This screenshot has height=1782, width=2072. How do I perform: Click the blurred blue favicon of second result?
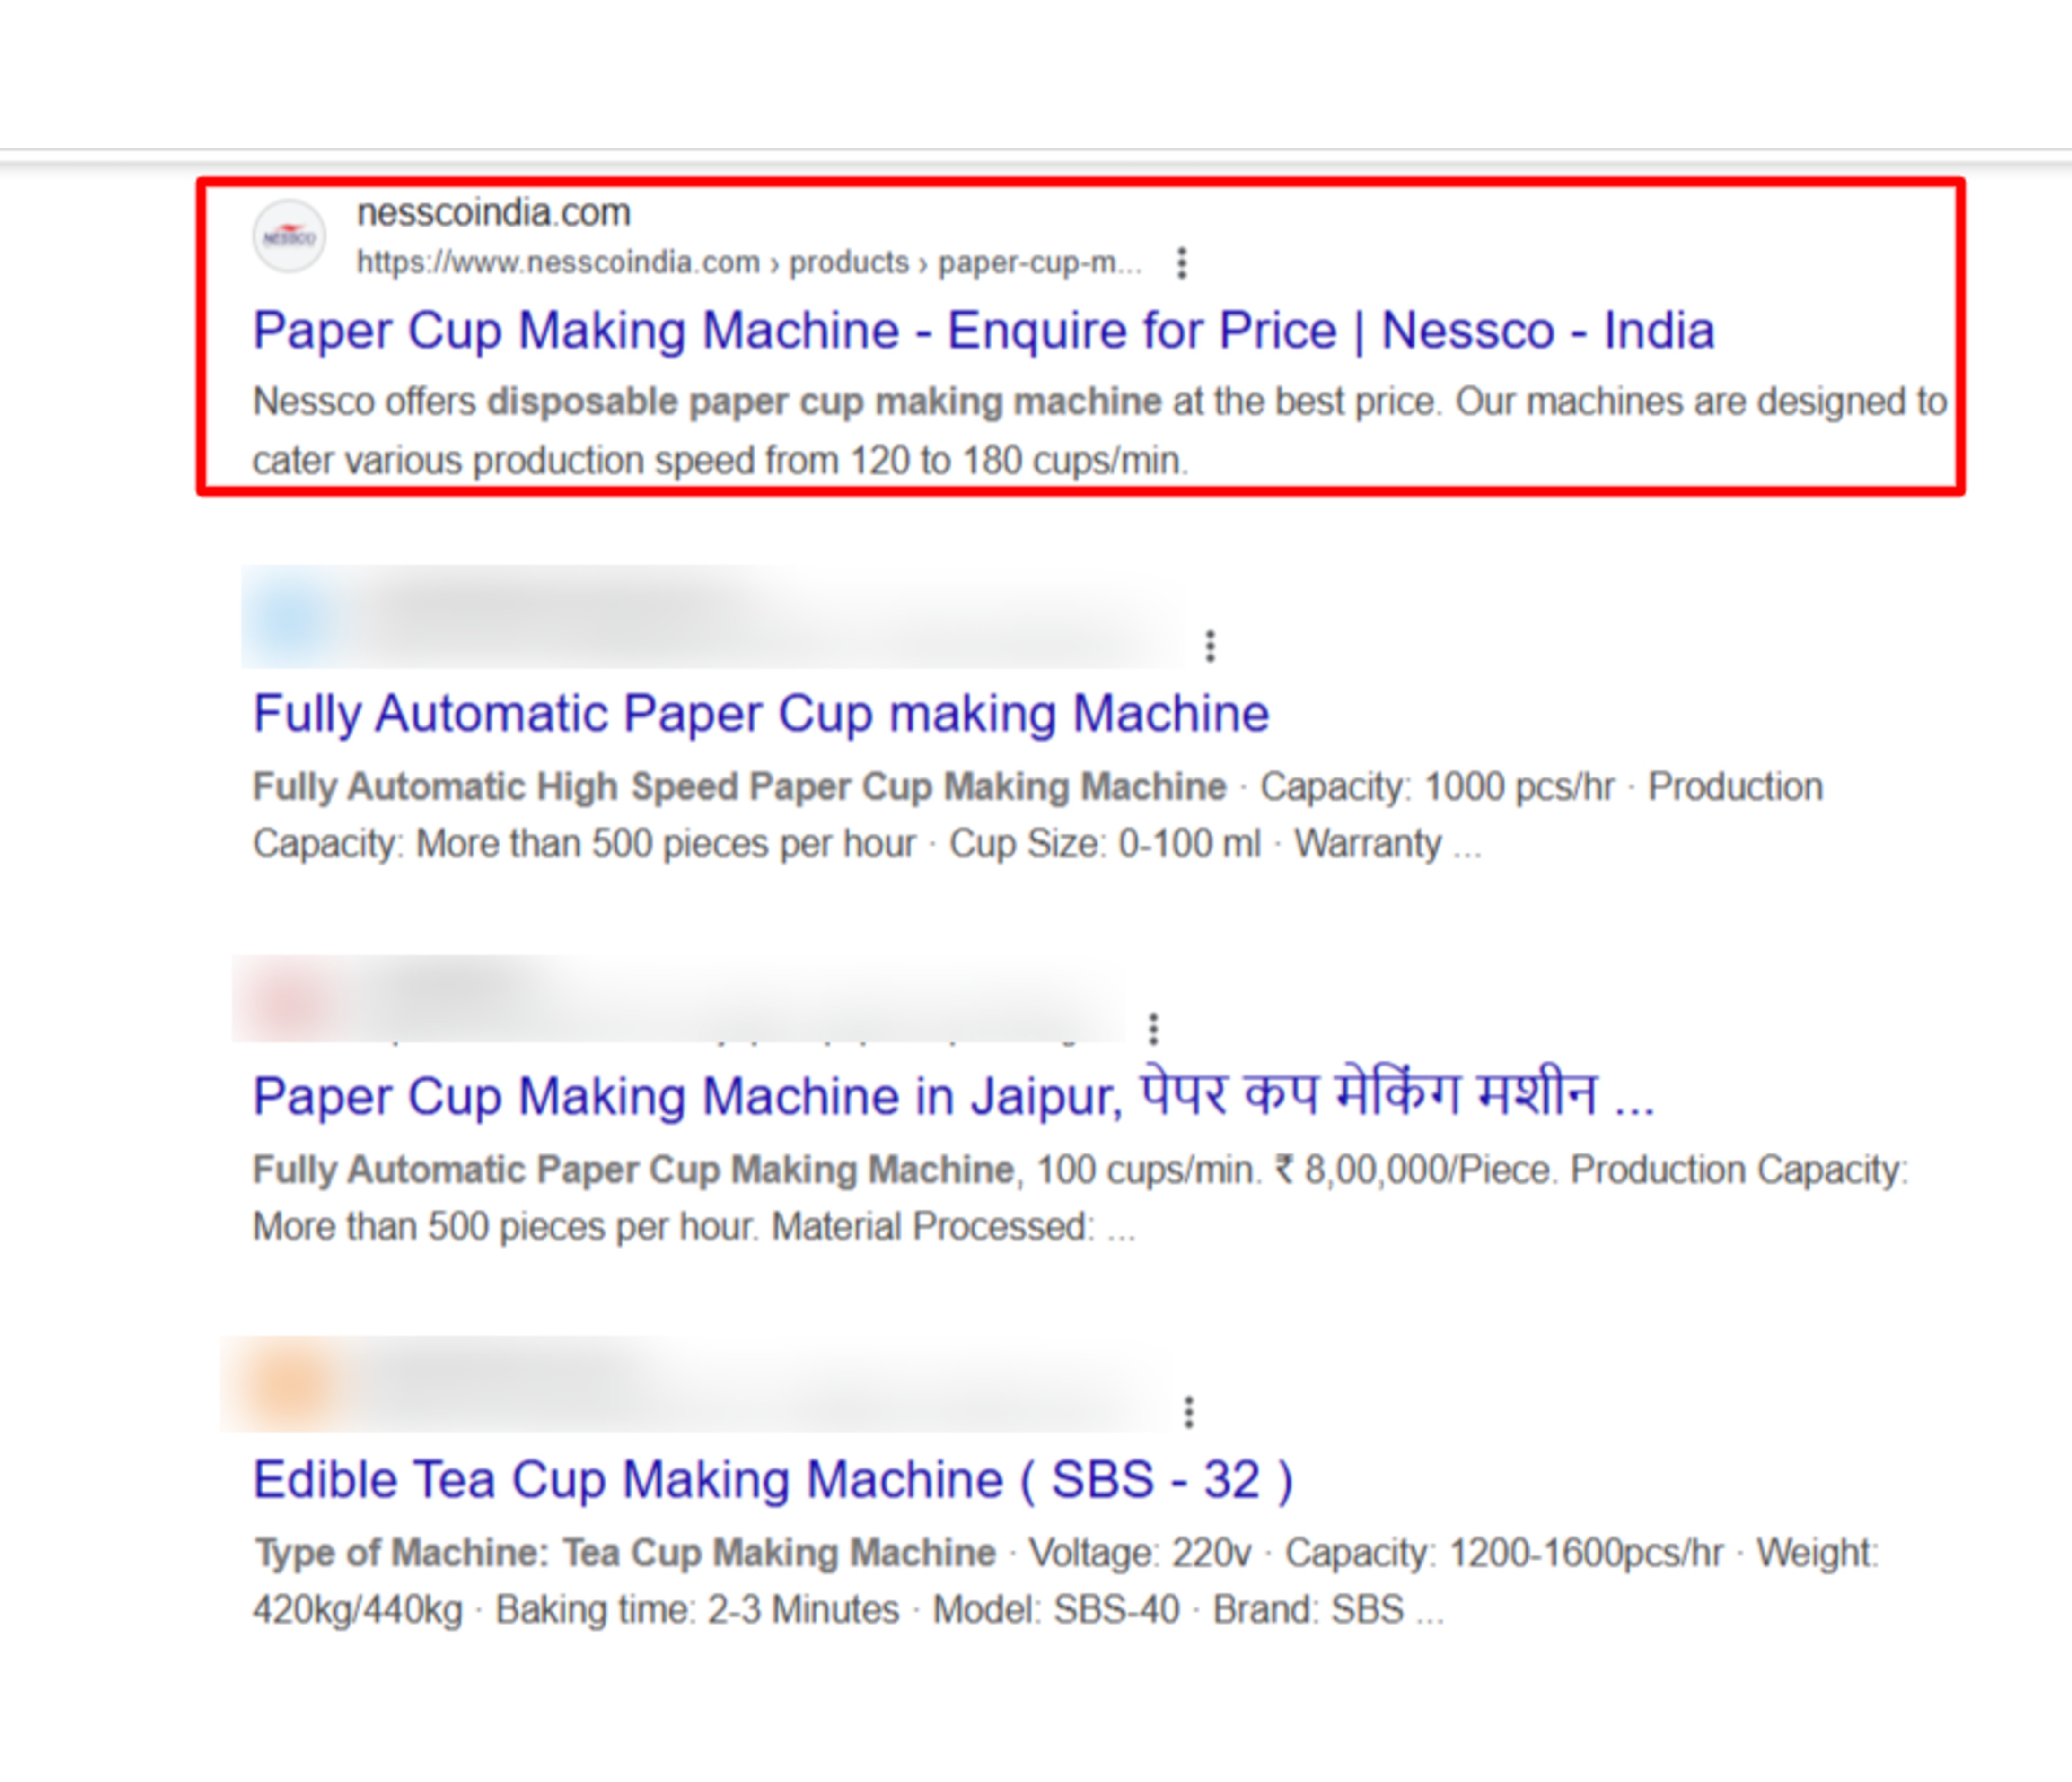pos(290,618)
